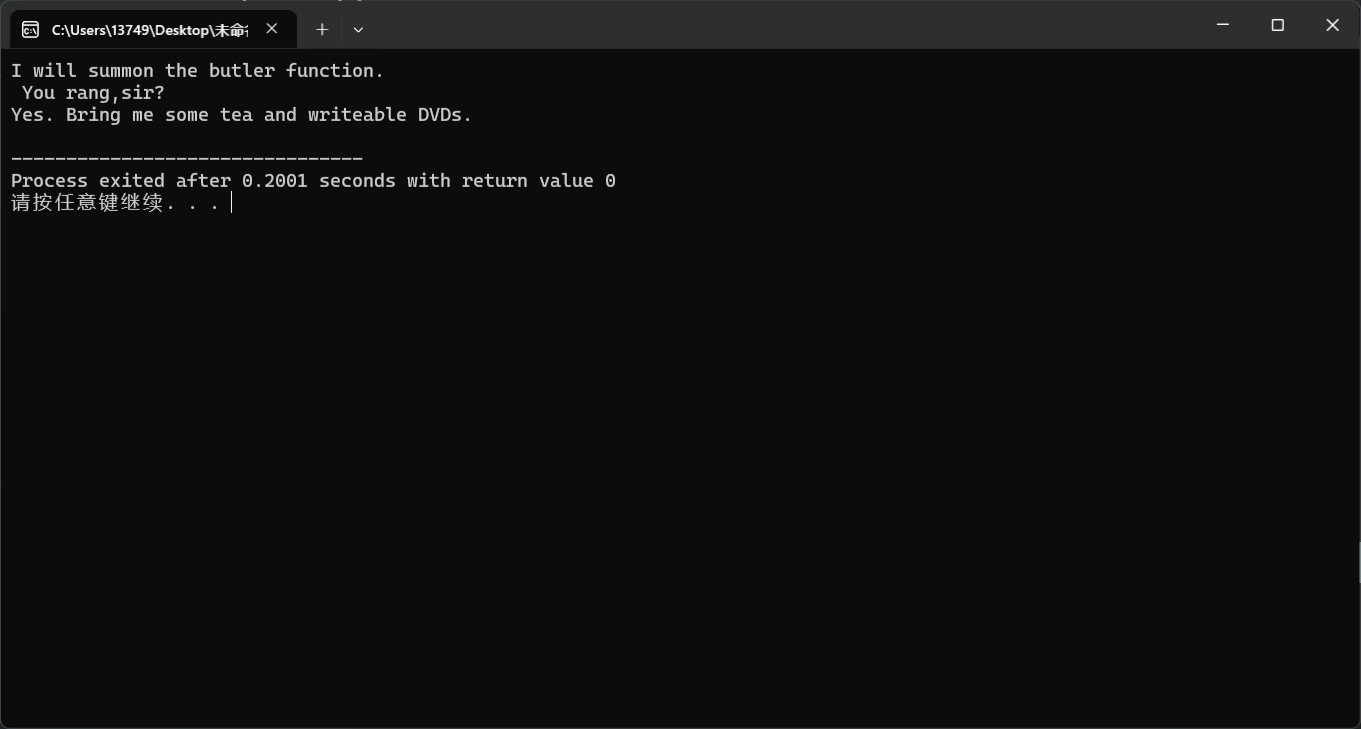Maximize the terminal window
This screenshot has height=729, width=1361.
pyautogui.click(x=1277, y=25)
